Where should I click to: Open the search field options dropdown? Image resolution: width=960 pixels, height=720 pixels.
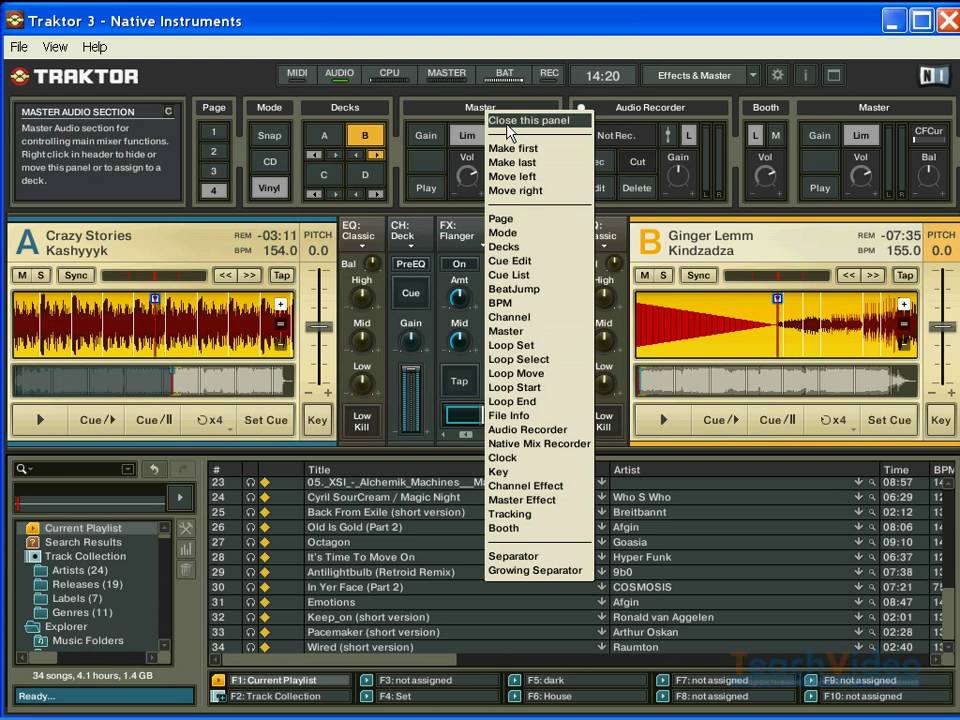[127, 469]
